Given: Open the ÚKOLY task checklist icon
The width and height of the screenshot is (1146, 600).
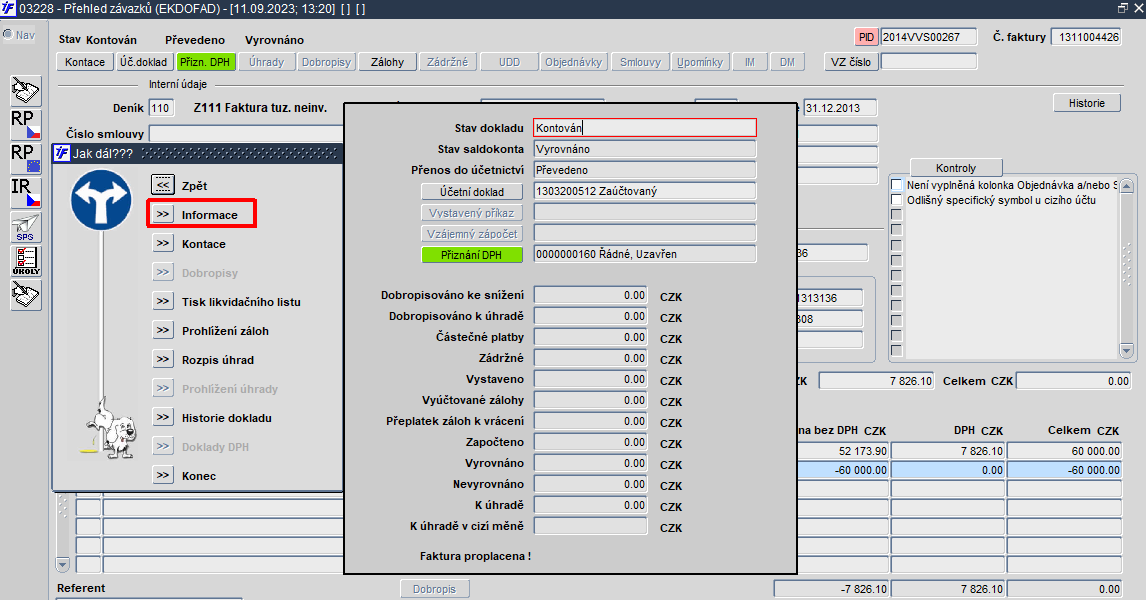Looking at the screenshot, I should point(25,261).
